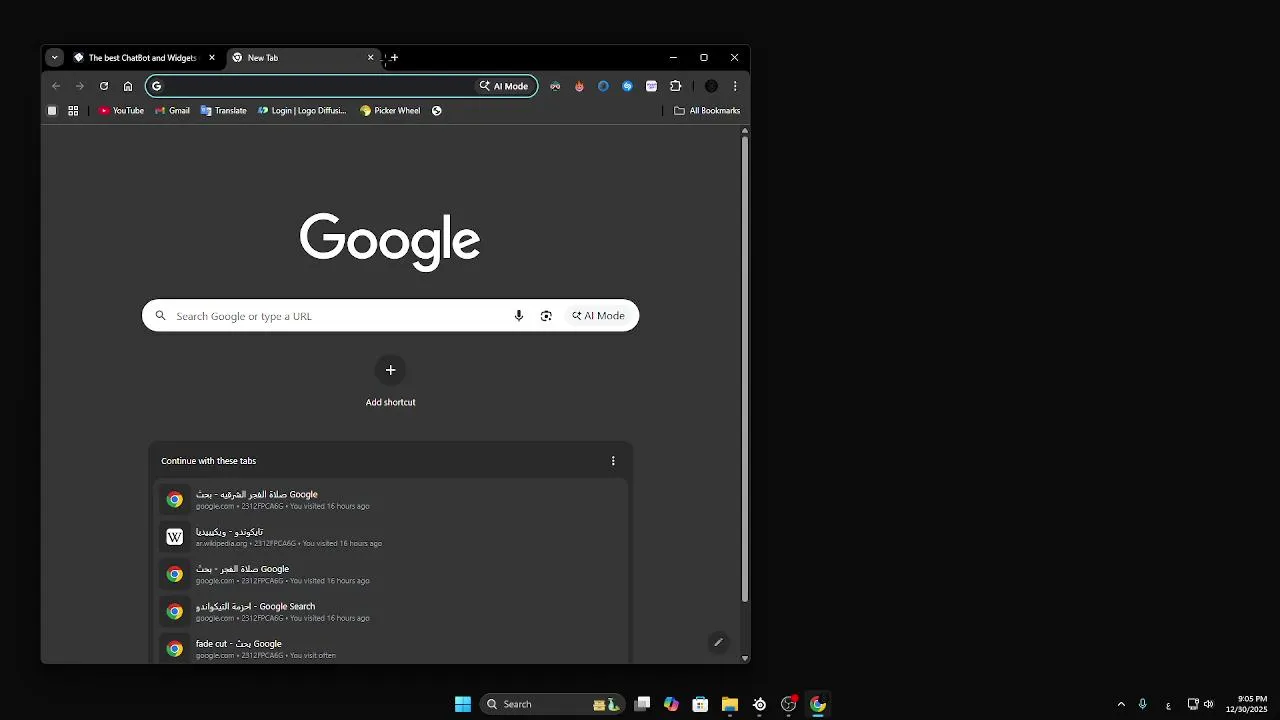Open Task View from the taskbar

[x=642, y=704]
